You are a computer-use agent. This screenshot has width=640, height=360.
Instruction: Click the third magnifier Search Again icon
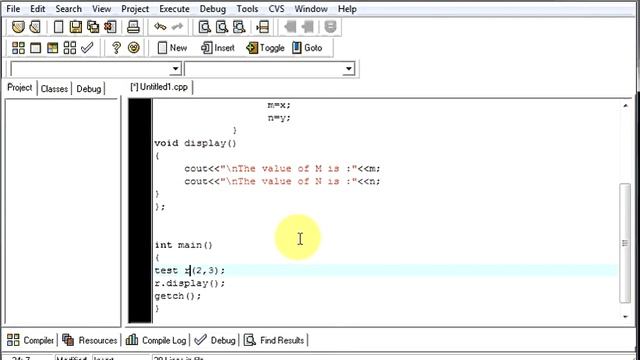point(239,27)
